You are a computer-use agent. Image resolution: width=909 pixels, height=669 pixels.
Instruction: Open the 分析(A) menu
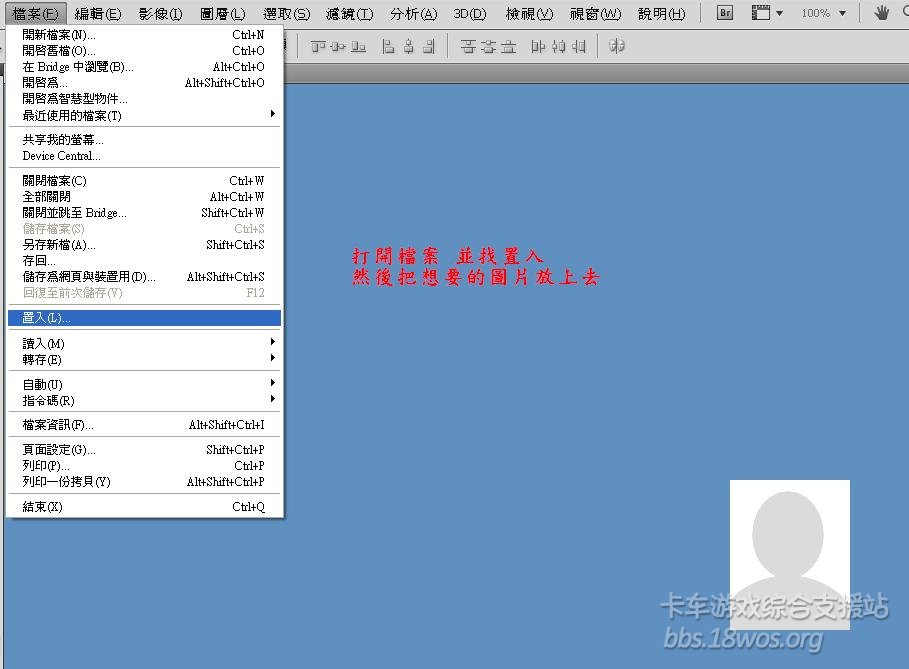(413, 13)
